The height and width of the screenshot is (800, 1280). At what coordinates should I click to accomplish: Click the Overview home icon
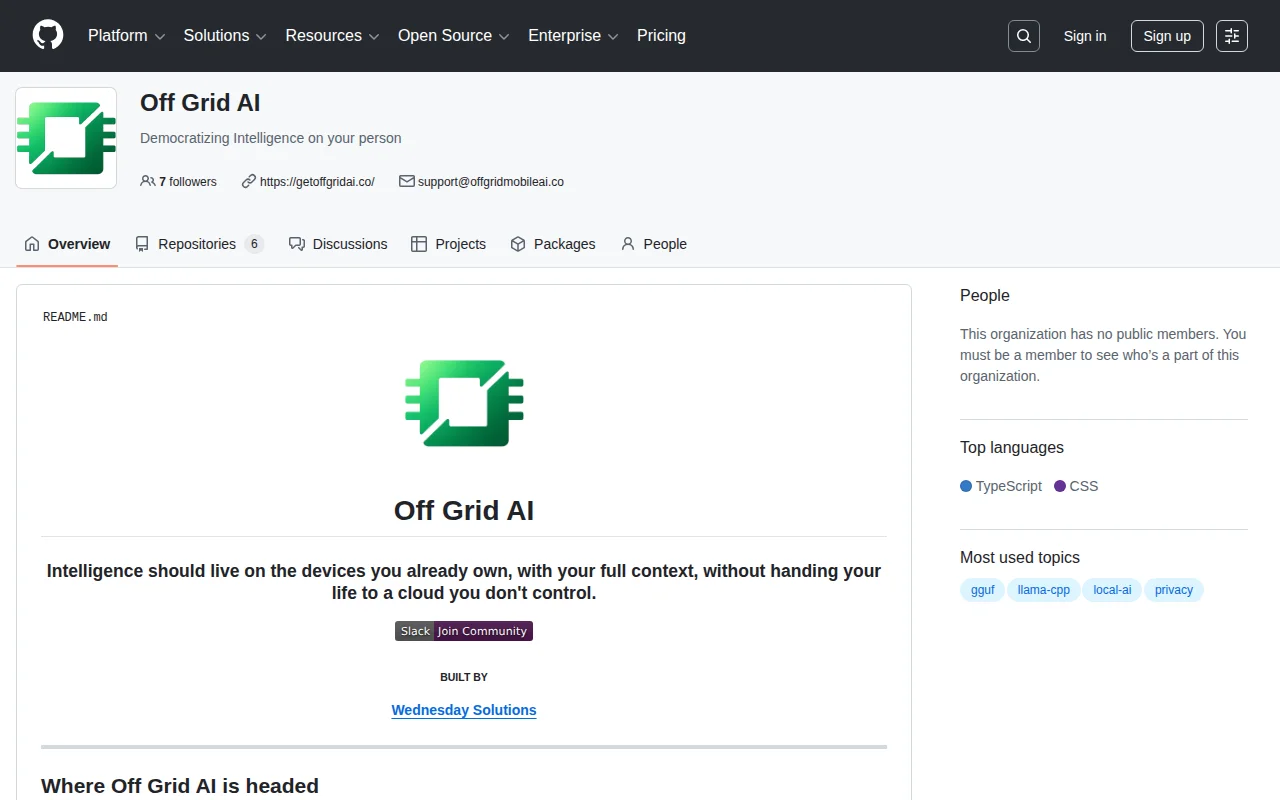point(32,244)
